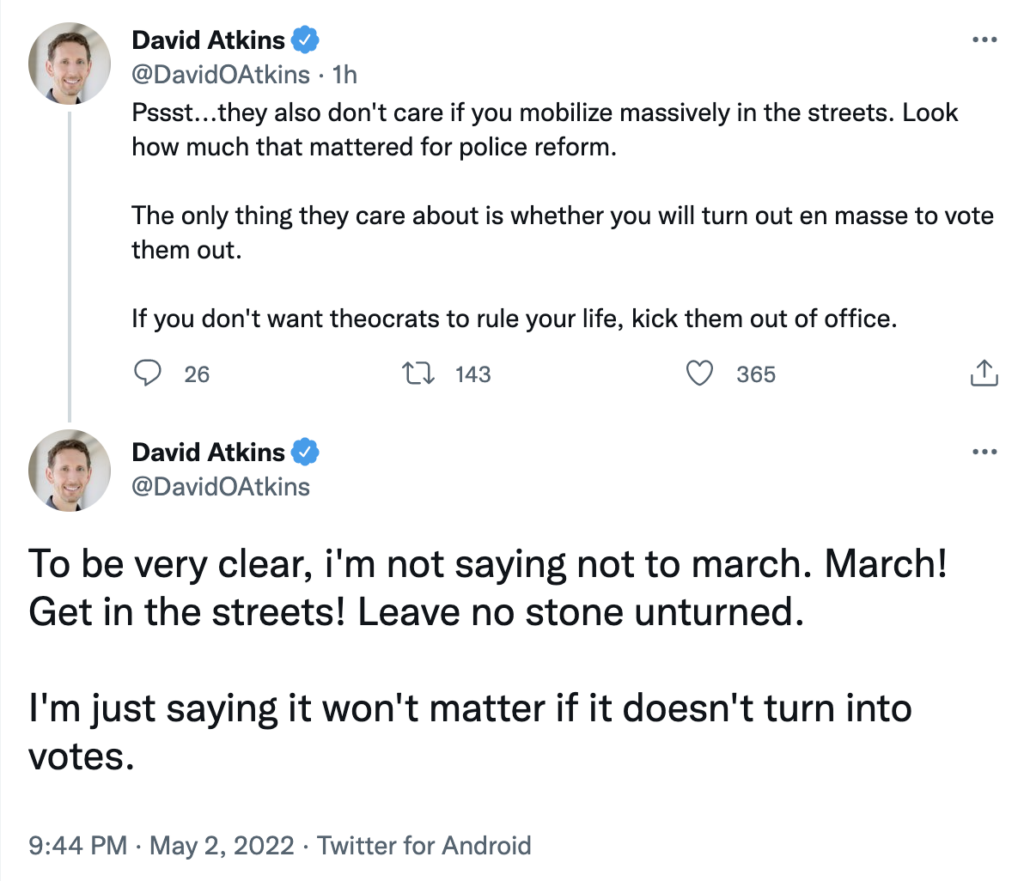Click David Atkins name on second tweet
Image resolution: width=1024 pixels, height=881 pixels.
click(208, 452)
